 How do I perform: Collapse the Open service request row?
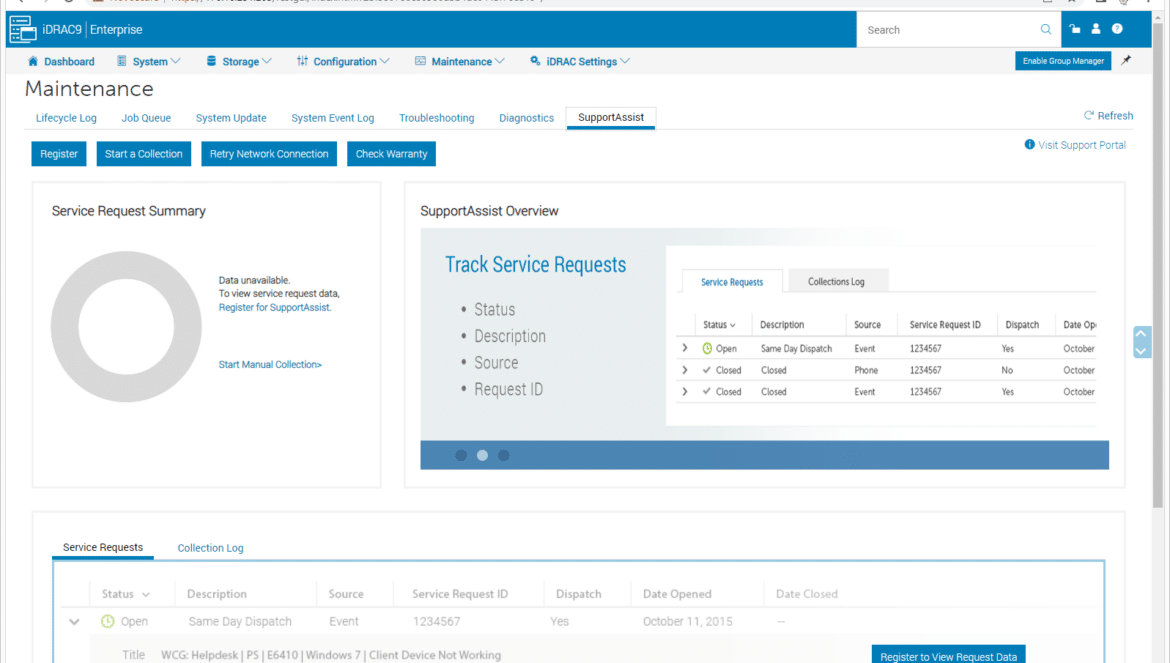(x=74, y=621)
